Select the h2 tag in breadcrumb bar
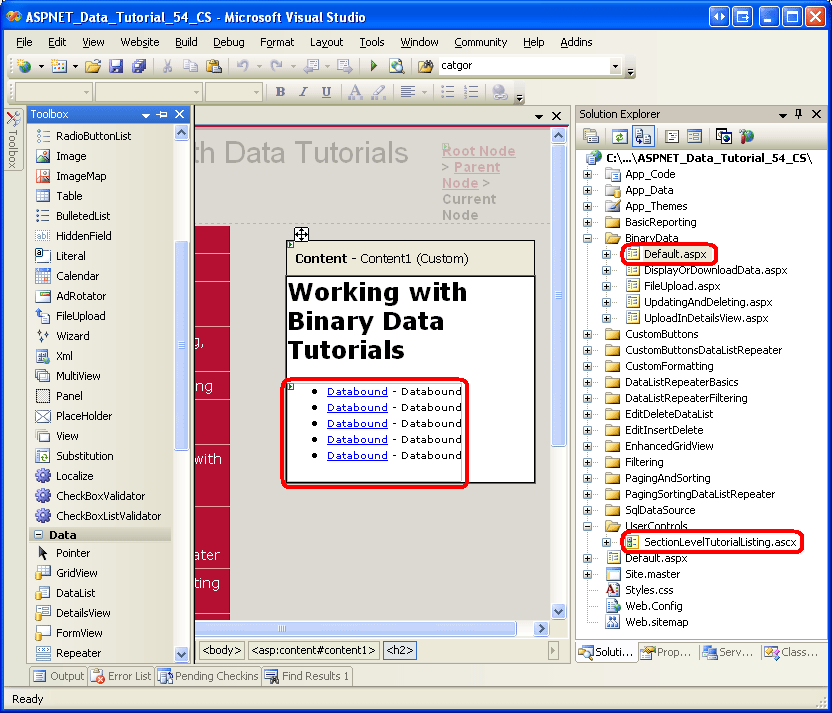 pyautogui.click(x=400, y=650)
